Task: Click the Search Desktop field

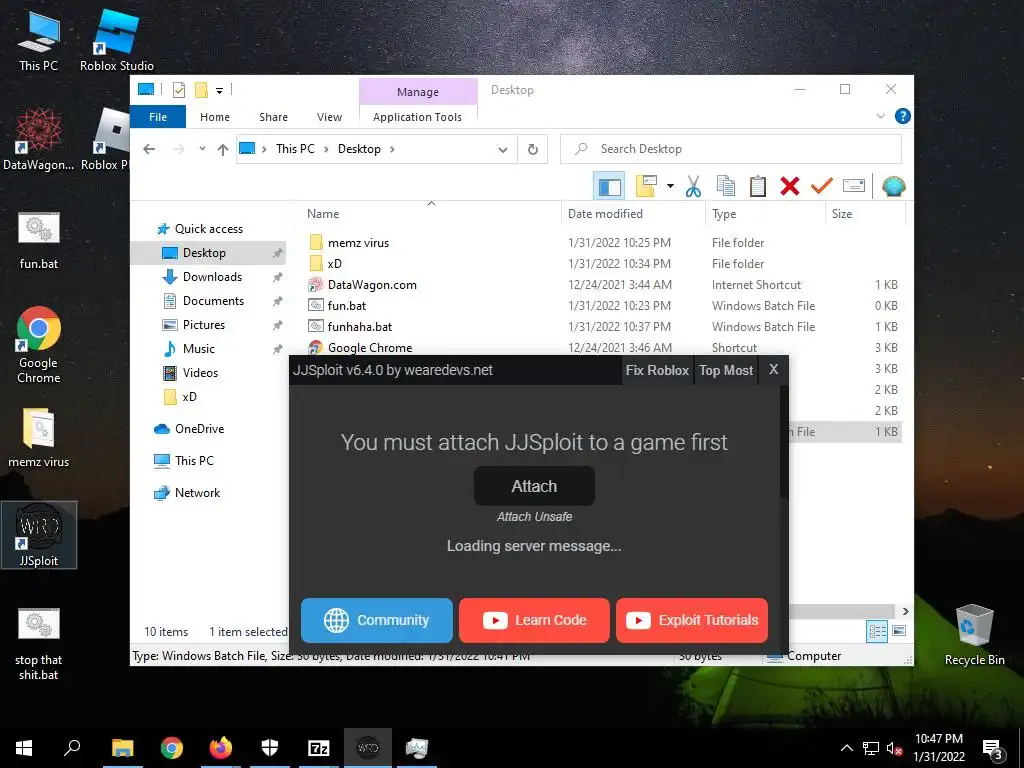Action: point(731,149)
